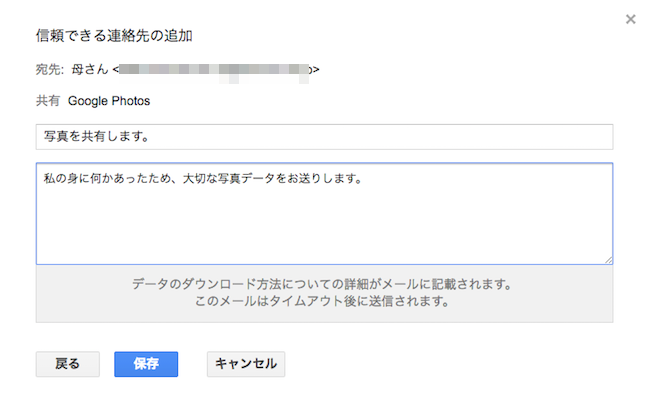Close the dialog with the X icon
This screenshot has width=650, height=404.
pyautogui.click(x=630, y=19)
